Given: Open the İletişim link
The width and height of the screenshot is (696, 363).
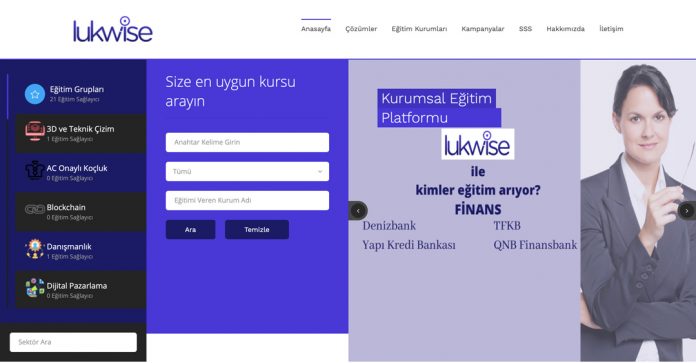Looking at the screenshot, I should (x=611, y=29).
